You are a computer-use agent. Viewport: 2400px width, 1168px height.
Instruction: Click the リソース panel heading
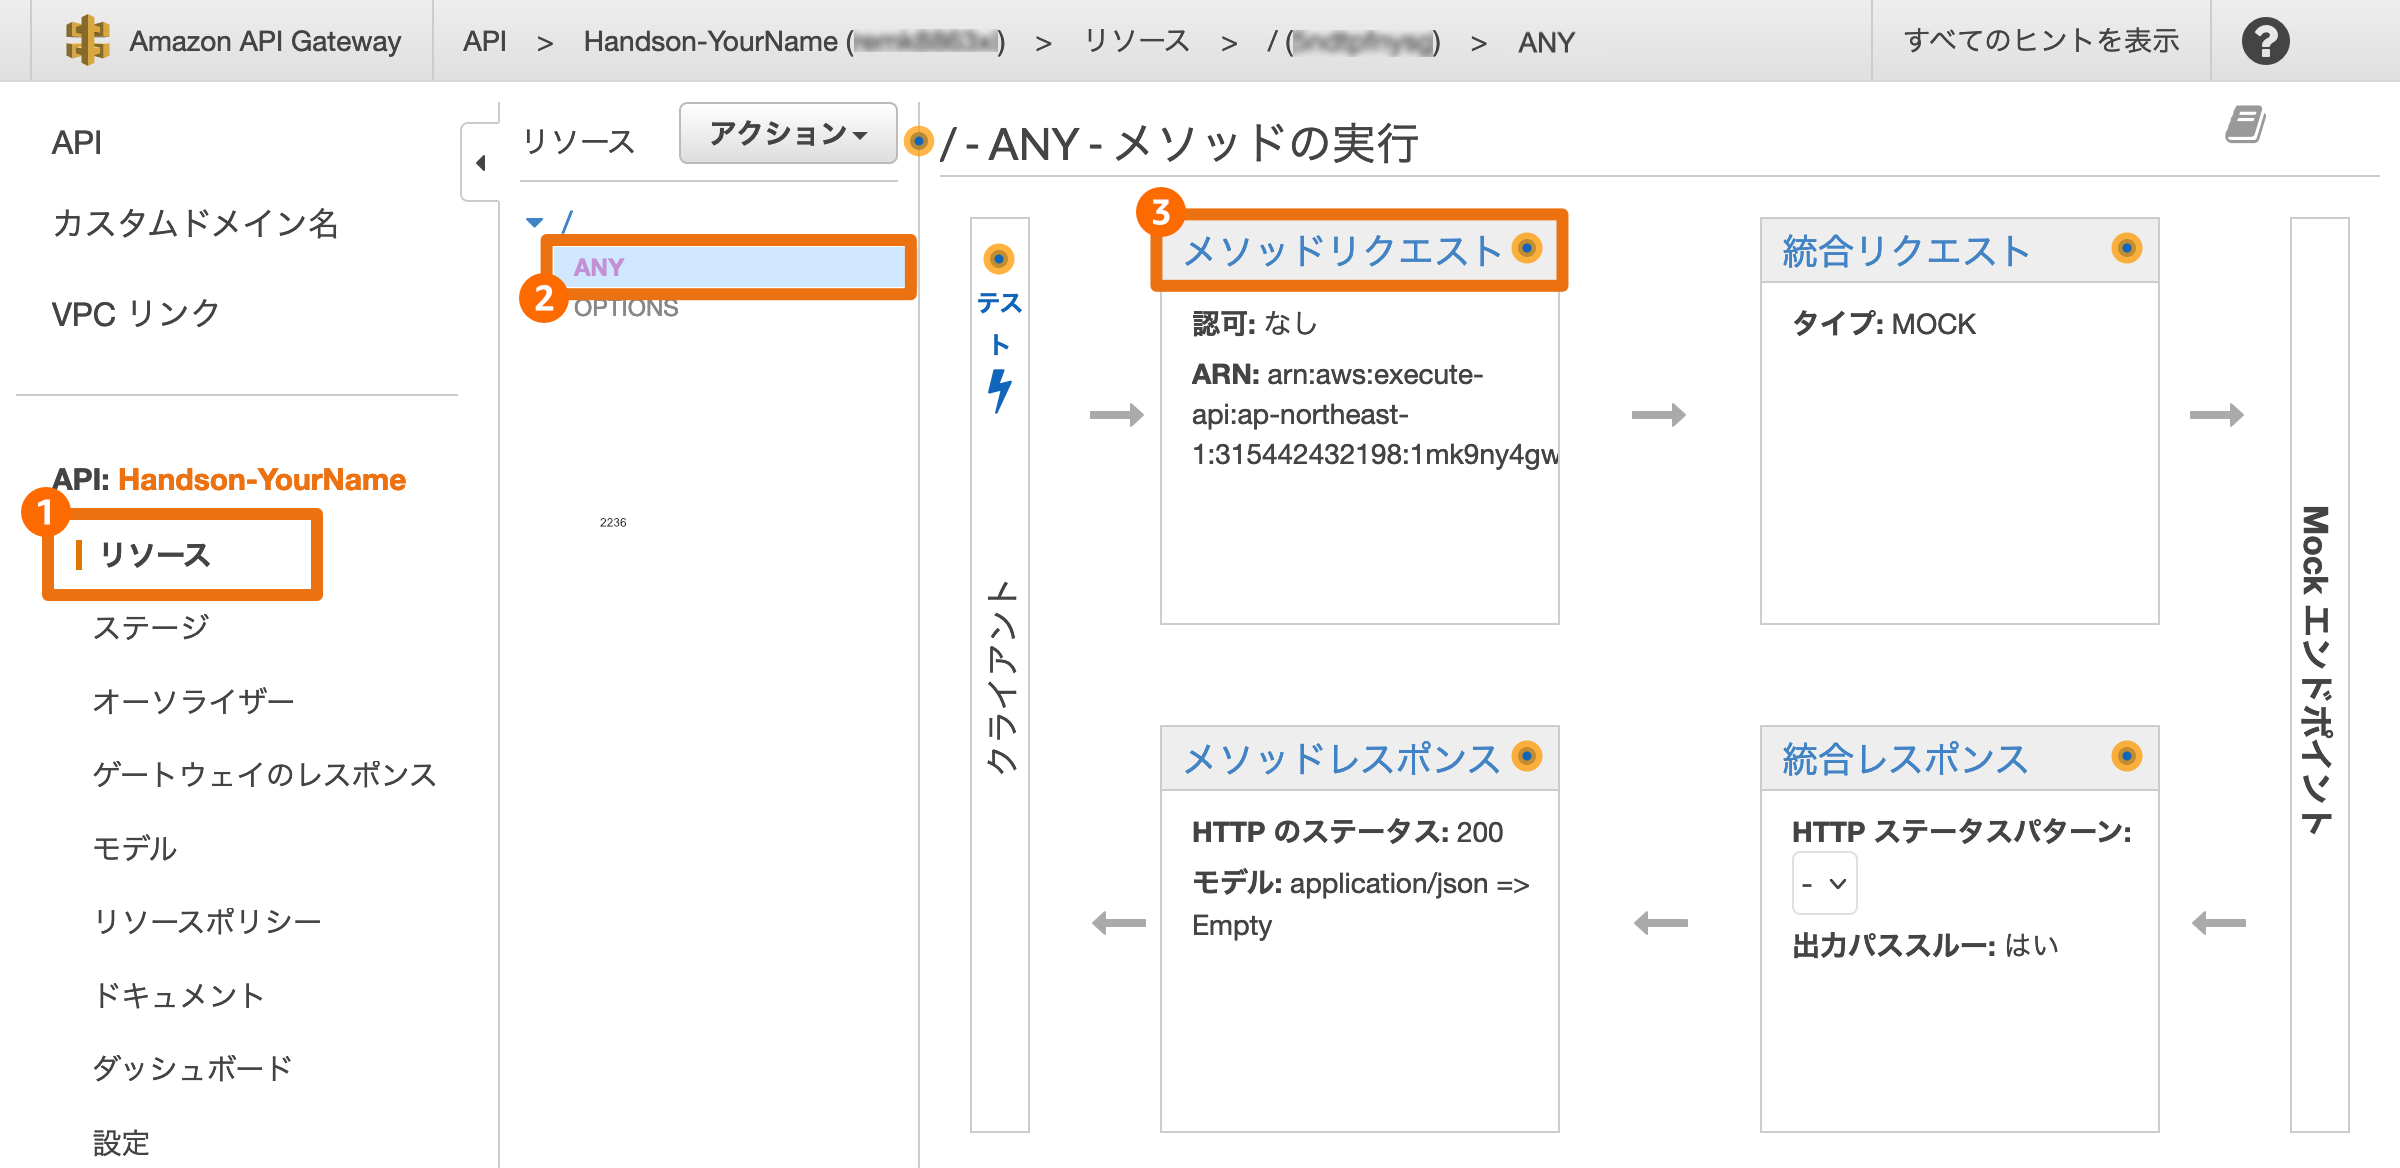[579, 142]
